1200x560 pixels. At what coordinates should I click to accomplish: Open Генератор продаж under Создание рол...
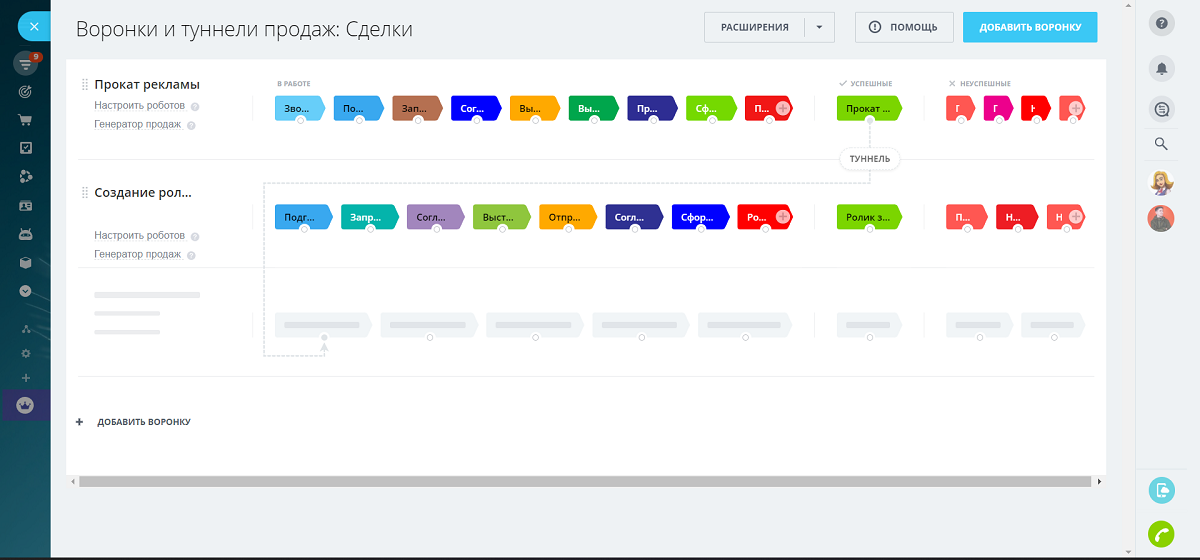[x=138, y=254]
